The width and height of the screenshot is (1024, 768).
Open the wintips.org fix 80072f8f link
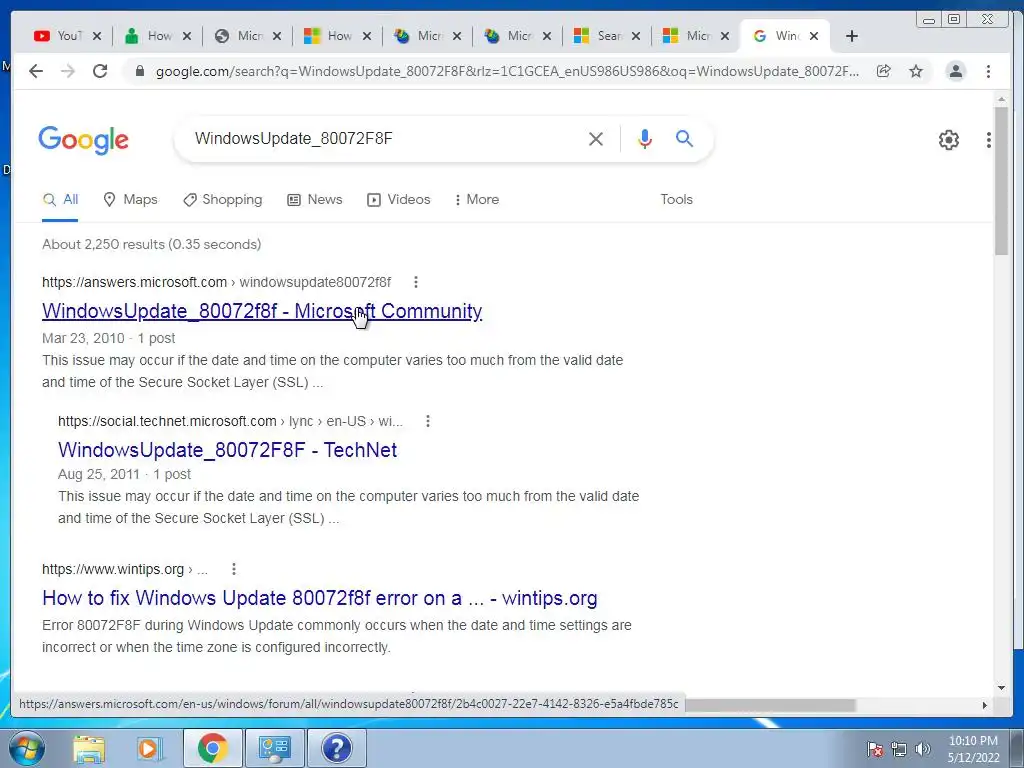point(319,598)
